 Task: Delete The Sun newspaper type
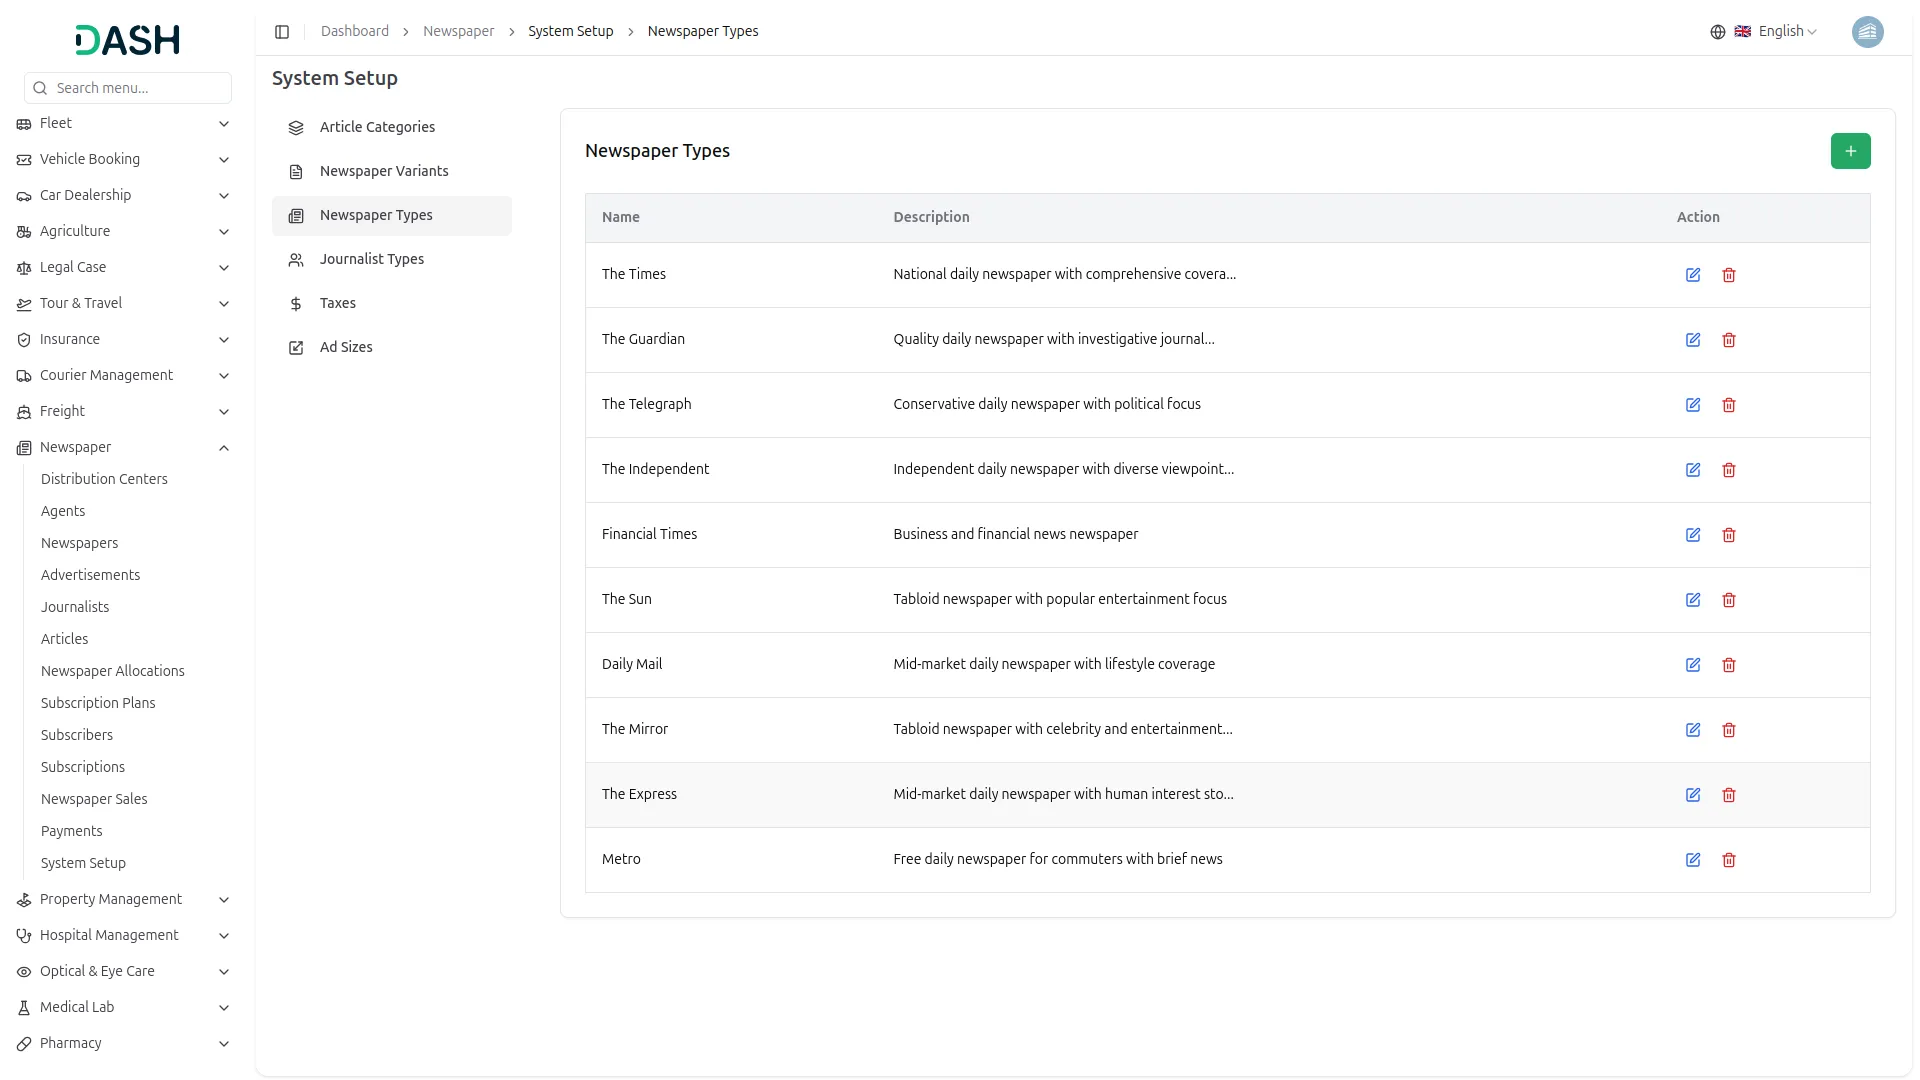(1729, 600)
